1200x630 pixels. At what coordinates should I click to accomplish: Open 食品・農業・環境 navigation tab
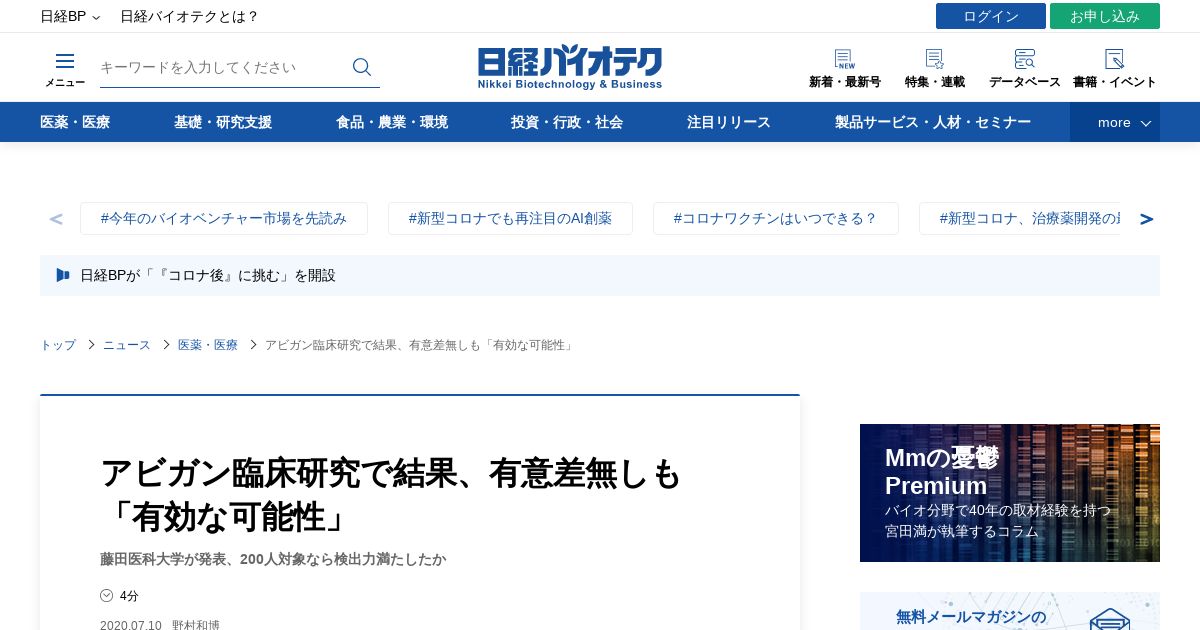(x=392, y=122)
